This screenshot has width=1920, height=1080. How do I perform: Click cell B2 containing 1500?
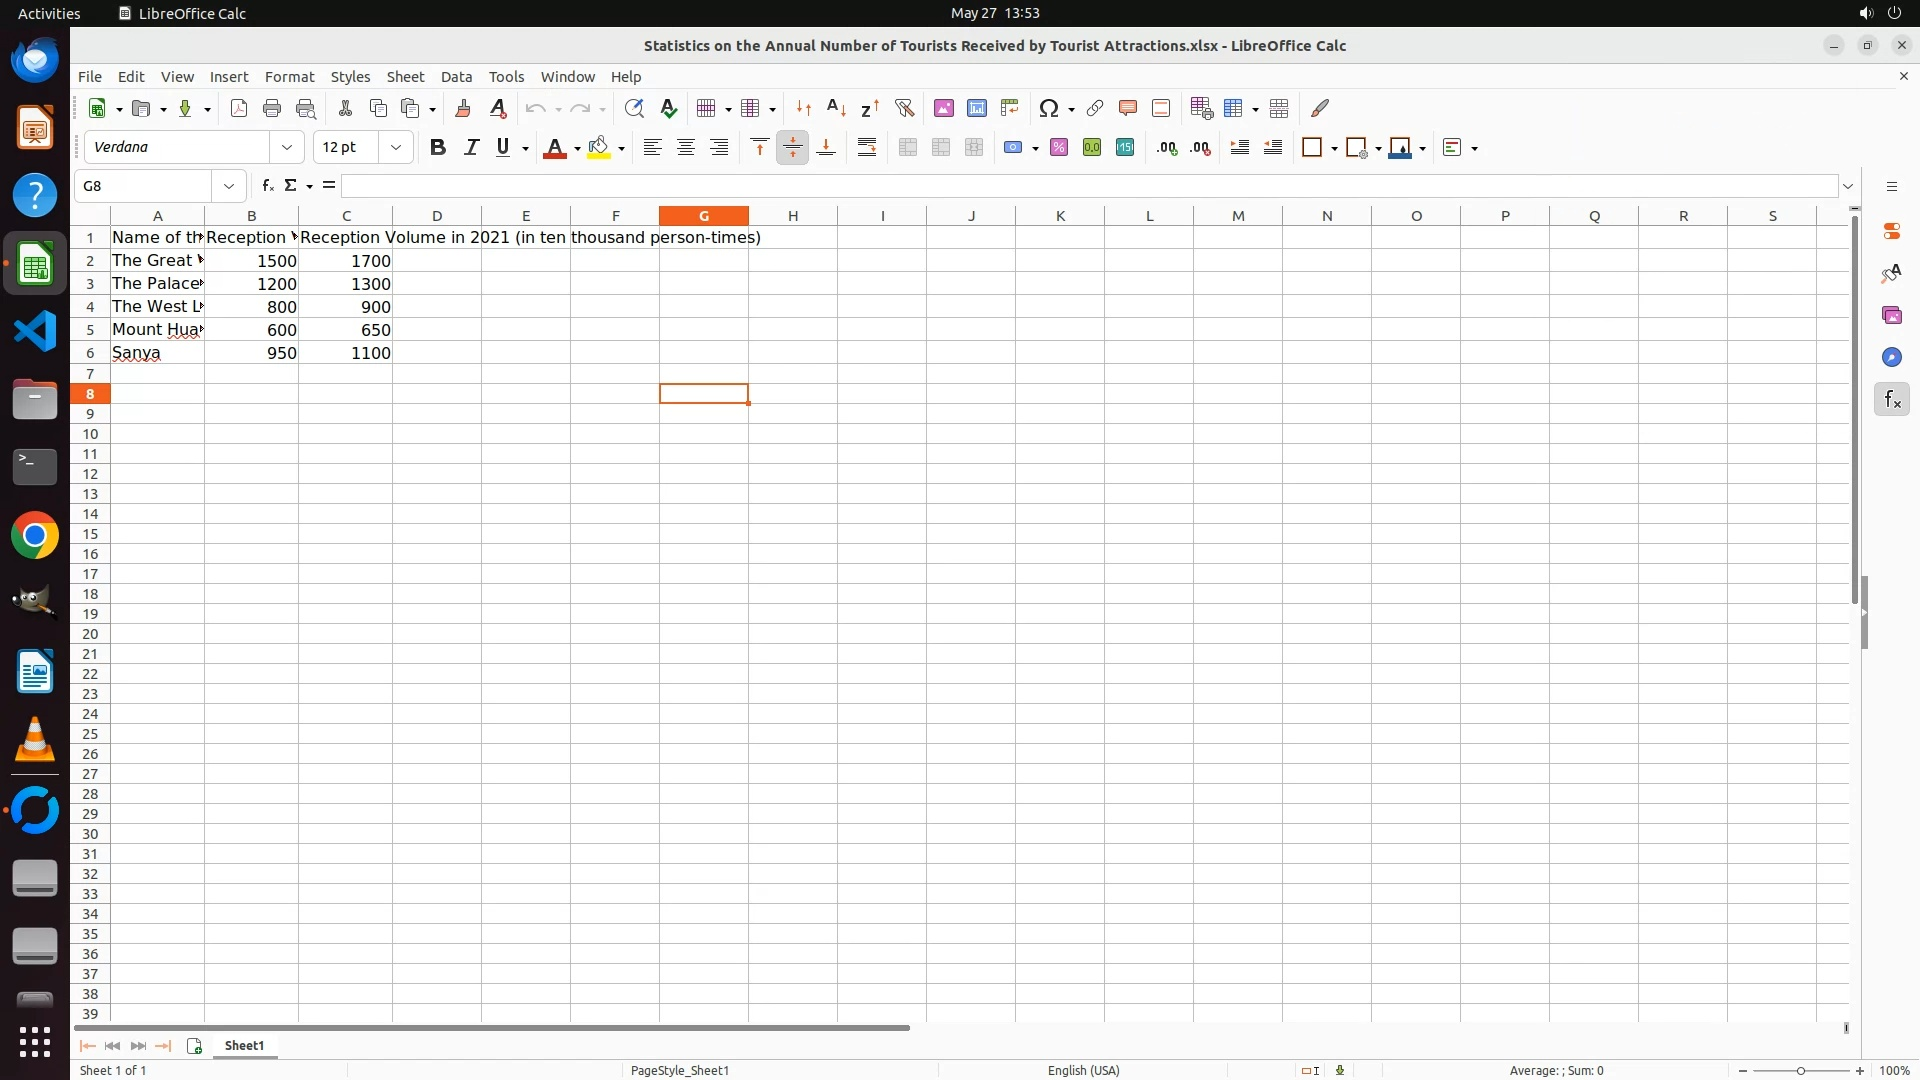tap(251, 261)
